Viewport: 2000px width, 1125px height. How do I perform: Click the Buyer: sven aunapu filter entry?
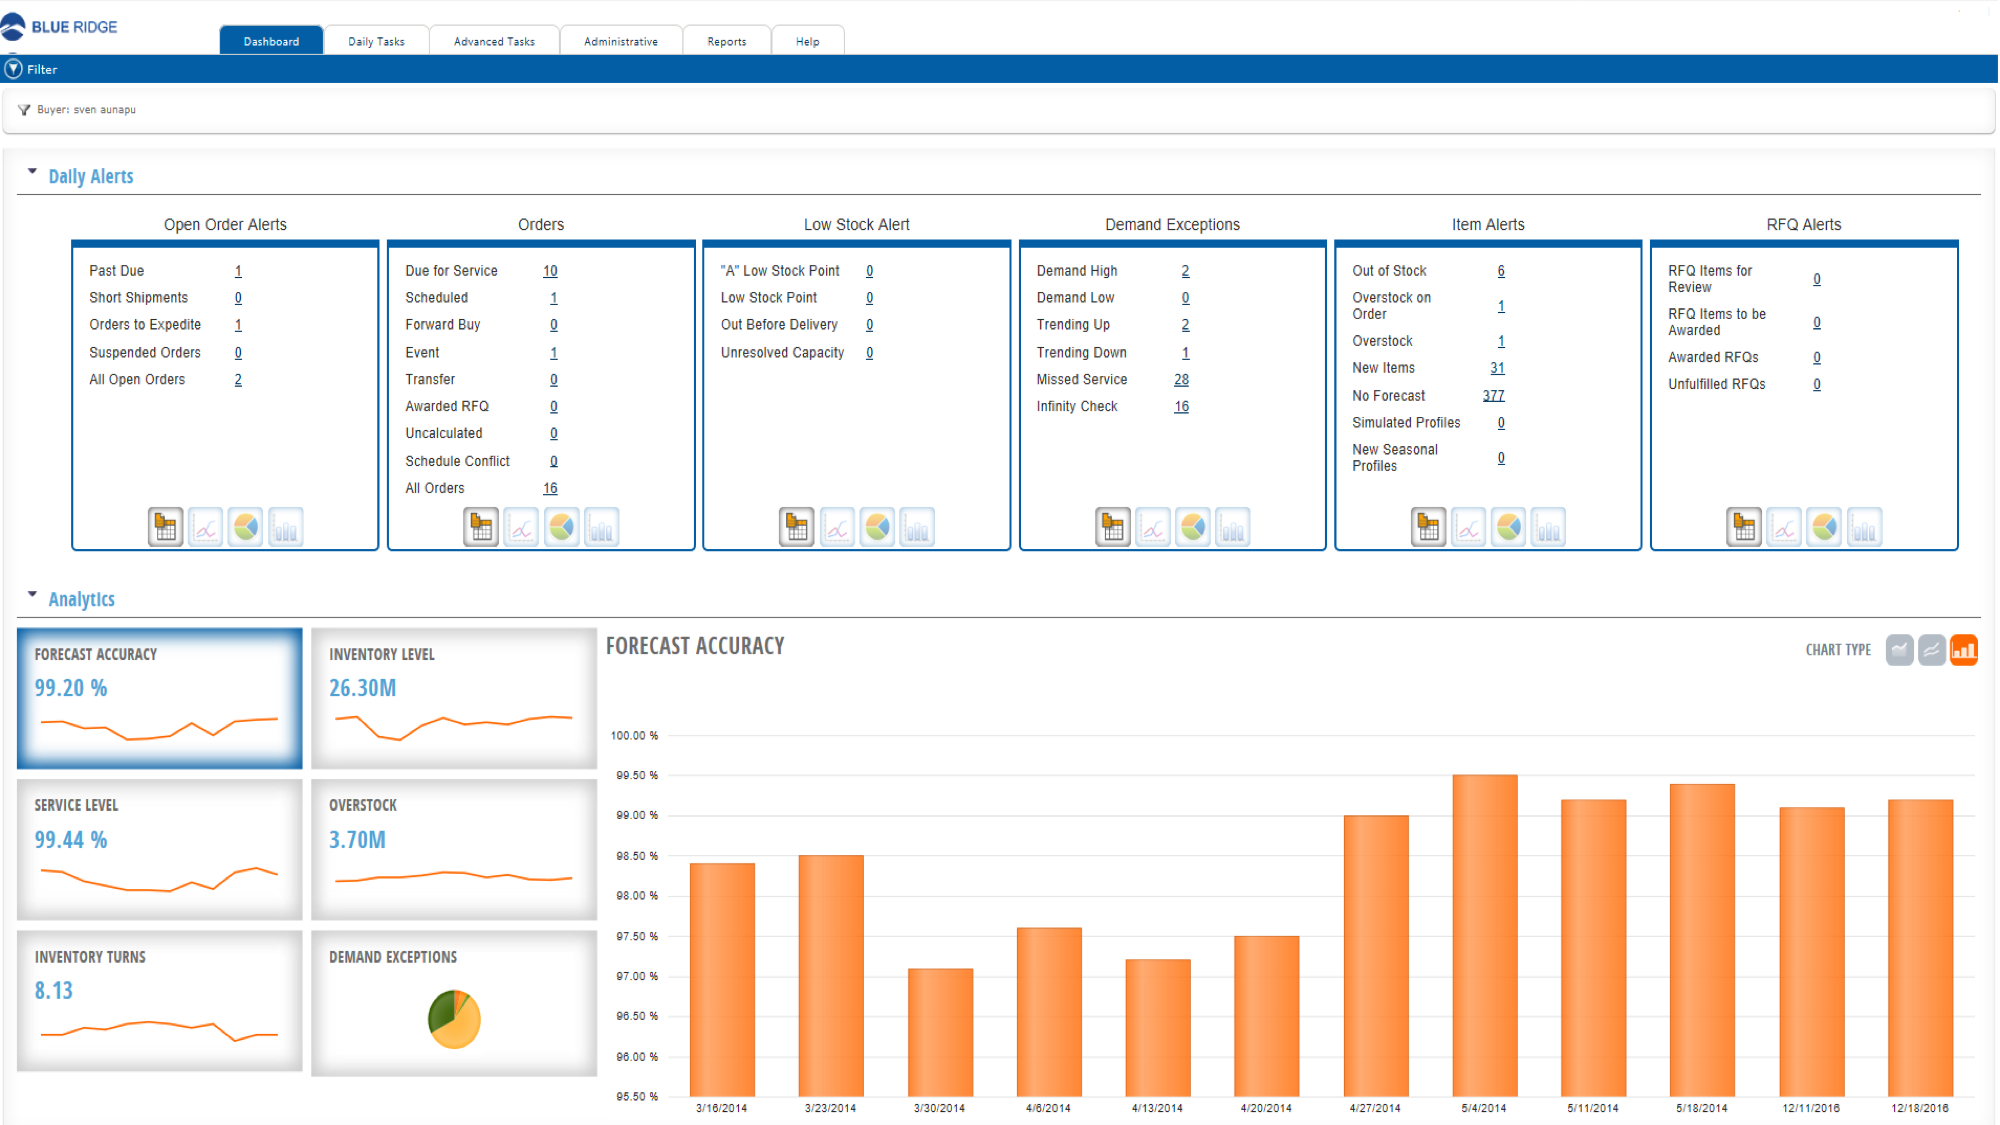(88, 110)
